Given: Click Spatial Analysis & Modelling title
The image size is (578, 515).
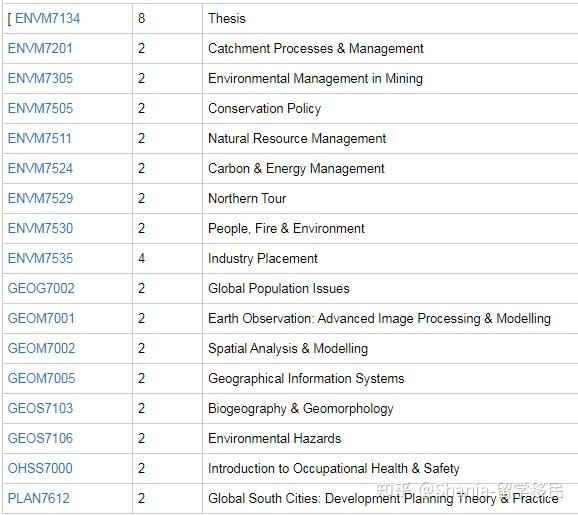Looking at the screenshot, I should [x=288, y=348].
